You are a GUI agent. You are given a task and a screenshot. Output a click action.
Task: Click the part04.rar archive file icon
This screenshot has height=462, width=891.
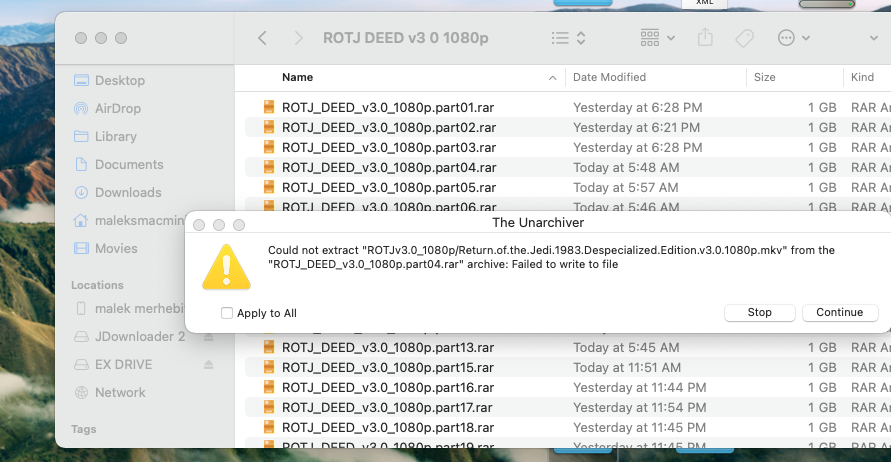(x=269, y=167)
